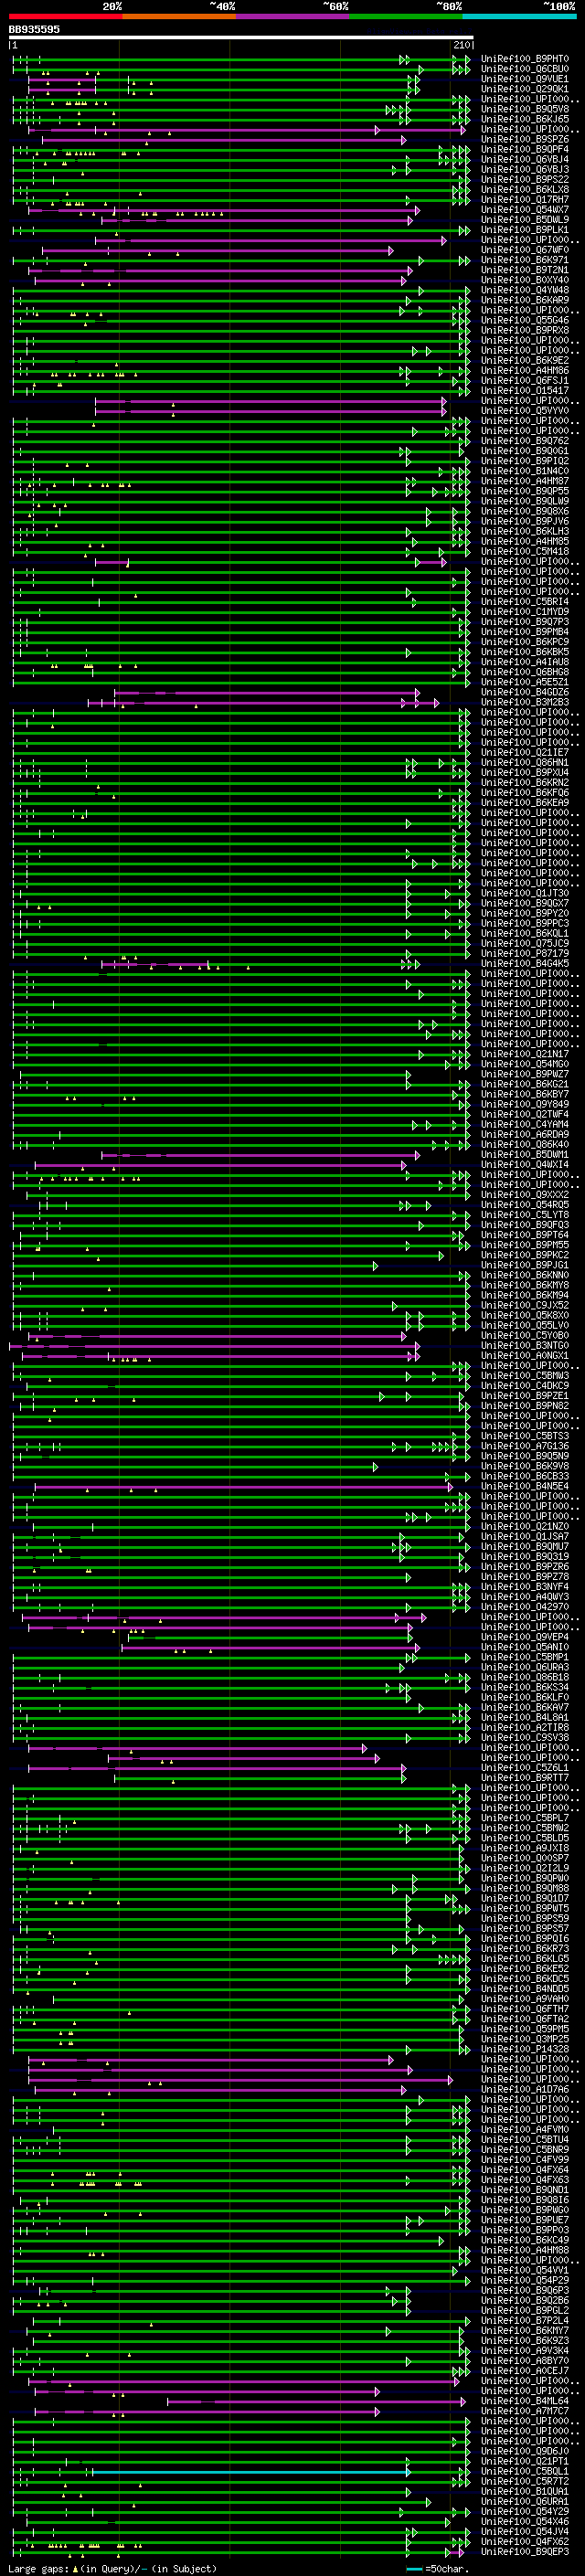Click the cyan =50char. scale bar
This screenshot has height=2576, width=585.
tap(415, 2568)
